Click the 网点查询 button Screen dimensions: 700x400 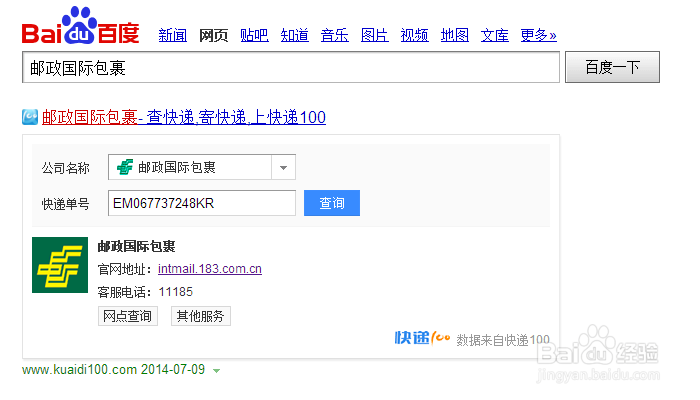pyautogui.click(x=128, y=316)
